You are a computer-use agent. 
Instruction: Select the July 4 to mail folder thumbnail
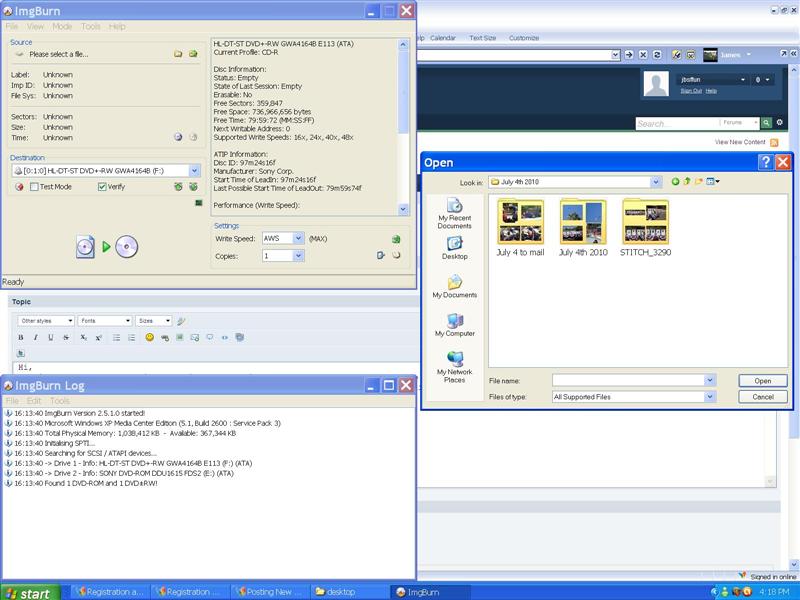[520, 228]
